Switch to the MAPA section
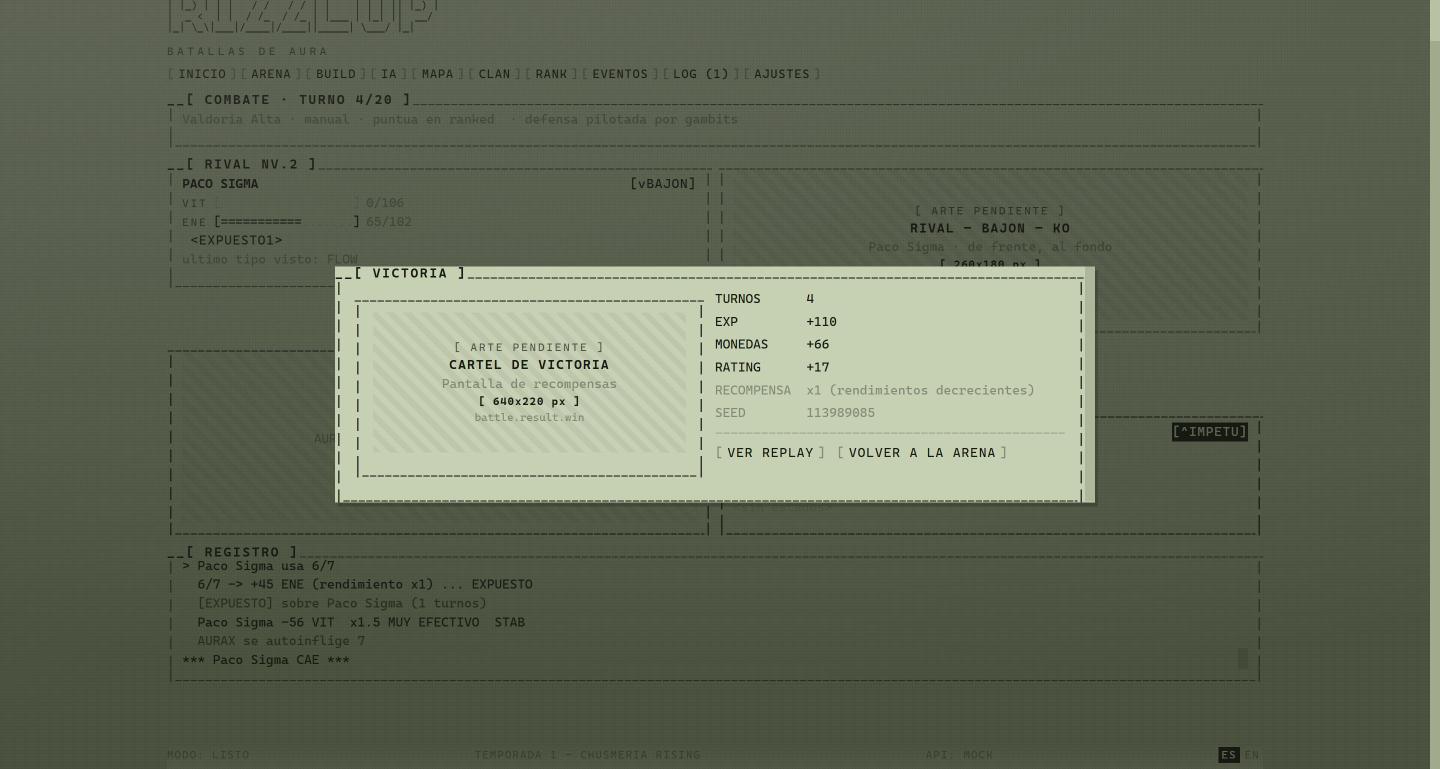 click(x=437, y=74)
